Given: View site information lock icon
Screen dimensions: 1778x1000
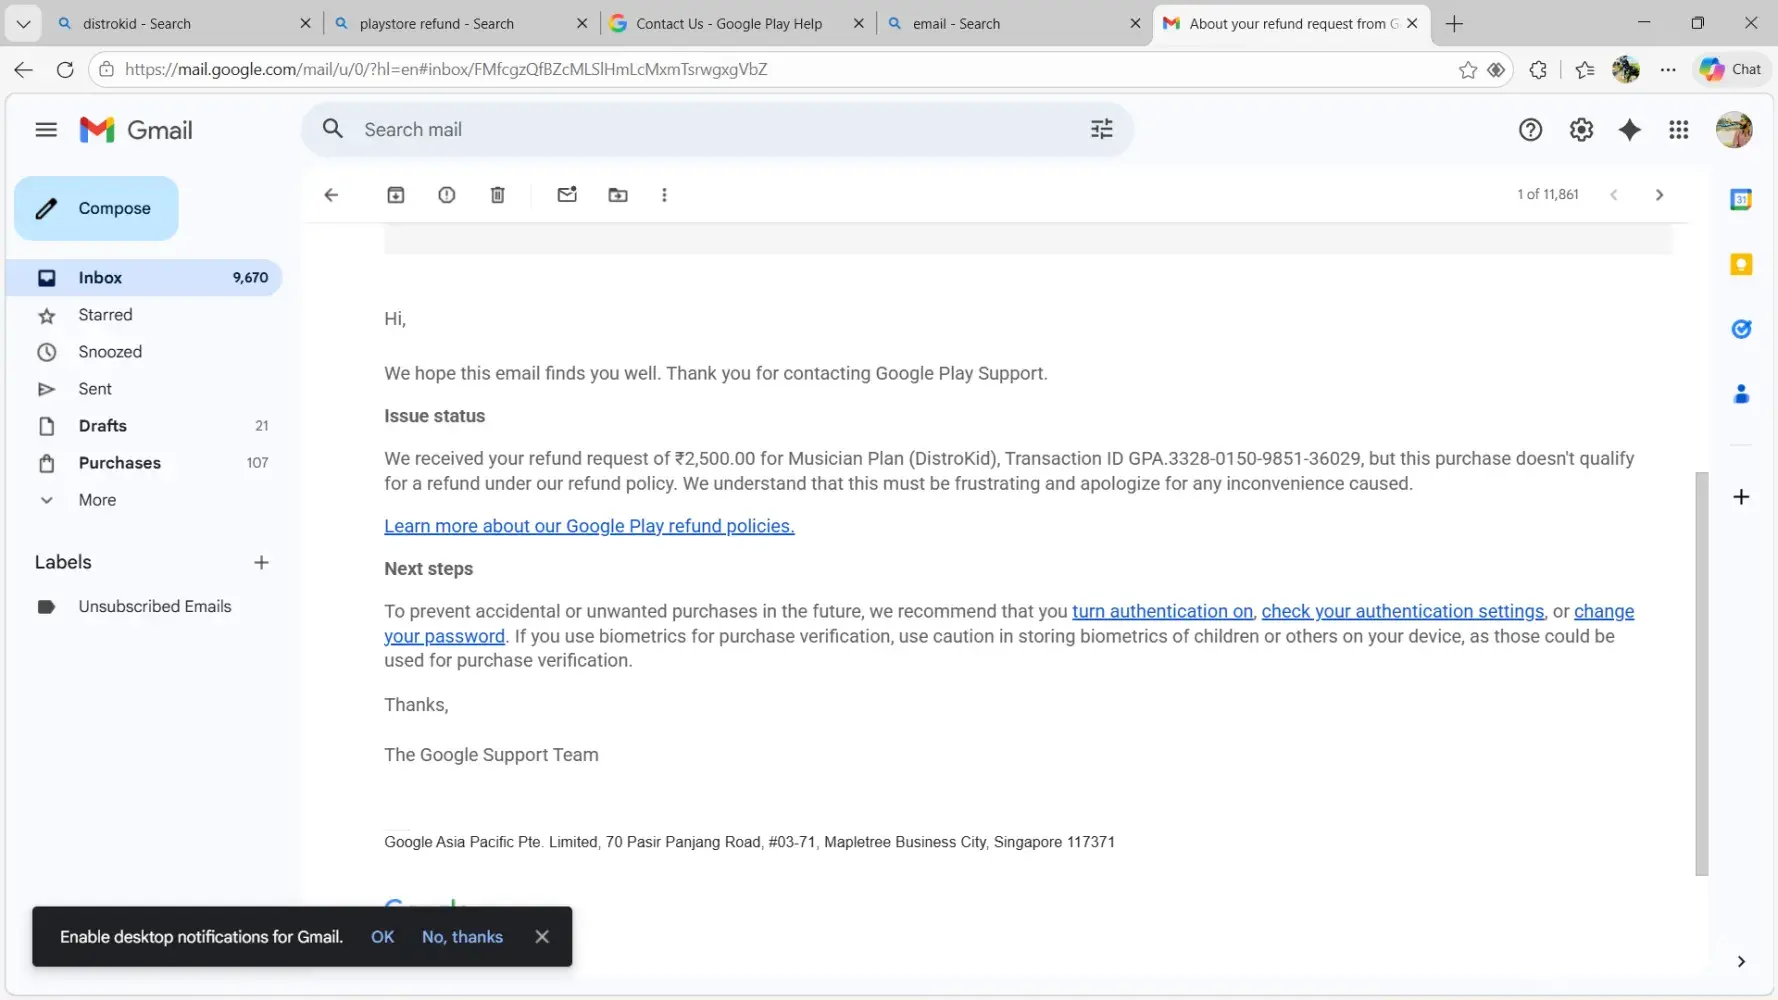Looking at the screenshot, I should [106, 69].
